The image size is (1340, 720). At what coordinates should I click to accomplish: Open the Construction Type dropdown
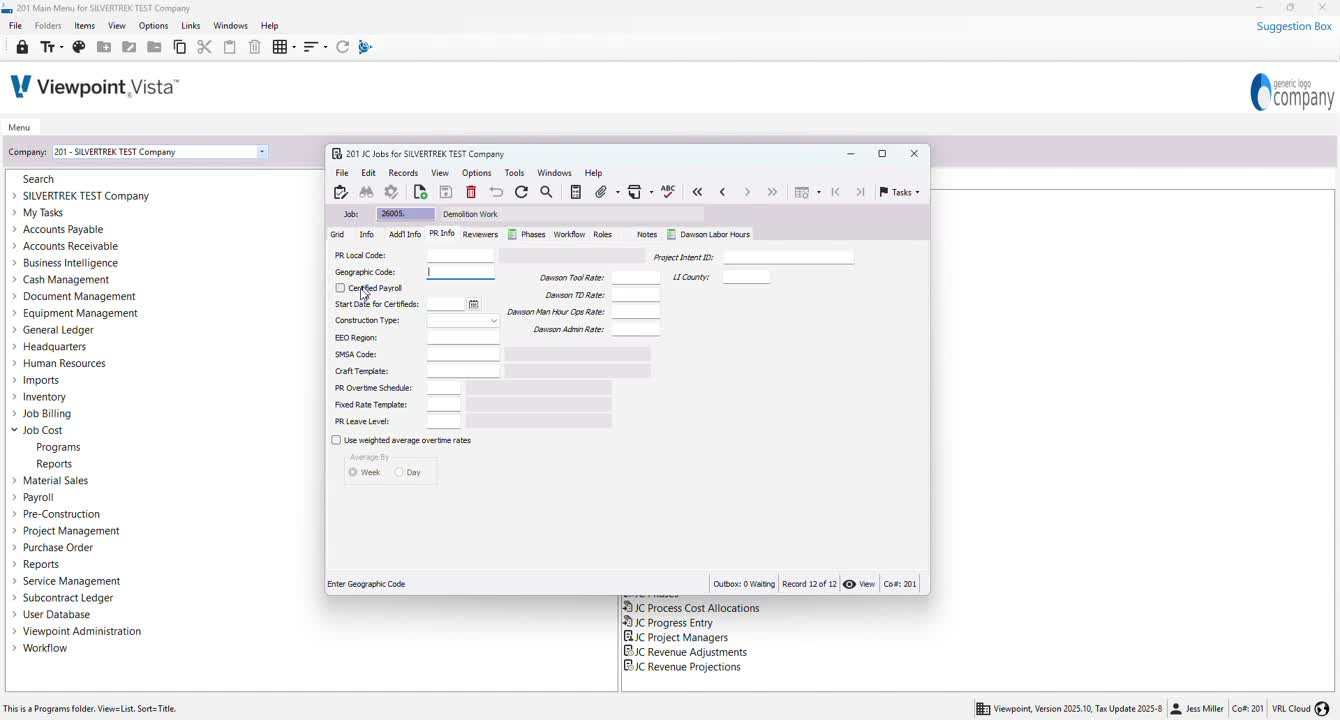494,321
